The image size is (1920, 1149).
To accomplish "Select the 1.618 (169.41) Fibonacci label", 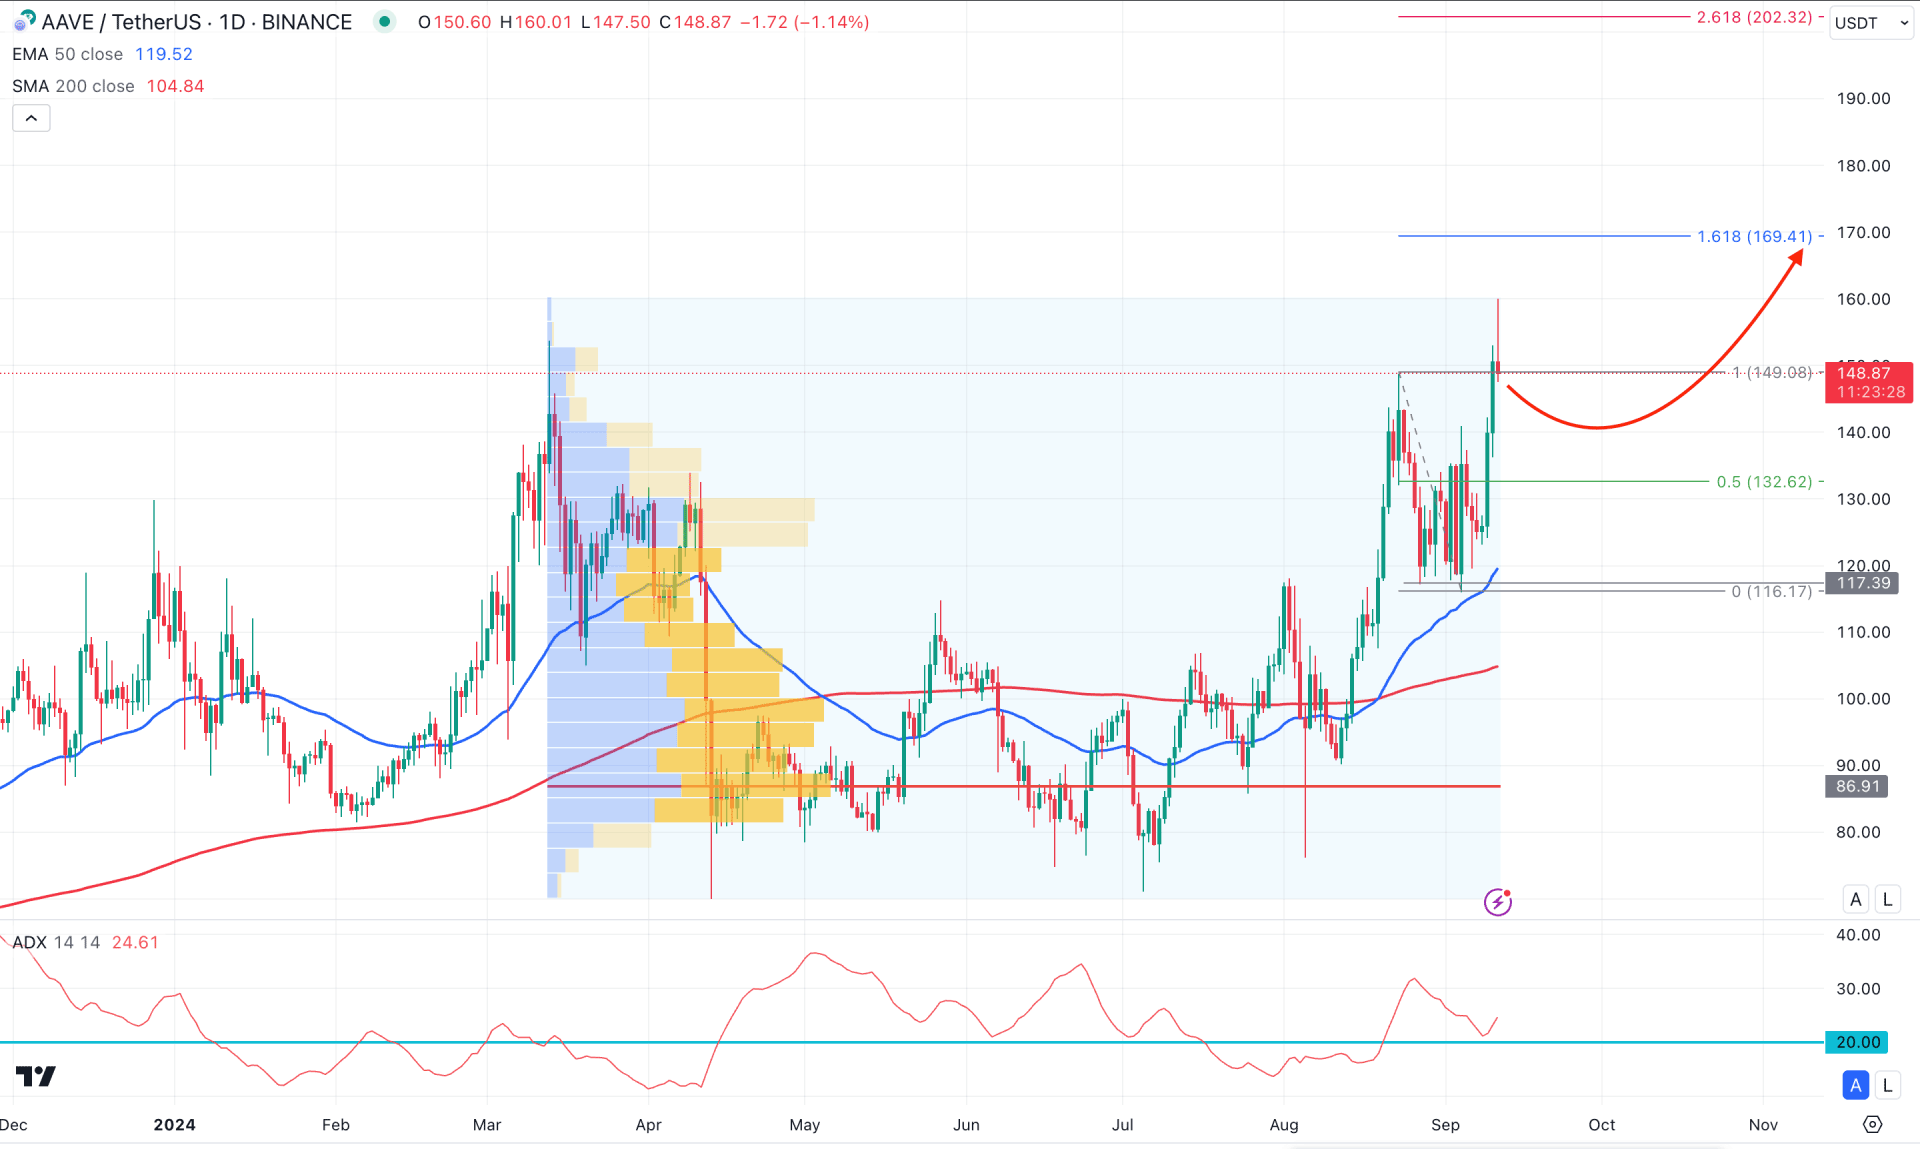I will tap(1755, 236).
